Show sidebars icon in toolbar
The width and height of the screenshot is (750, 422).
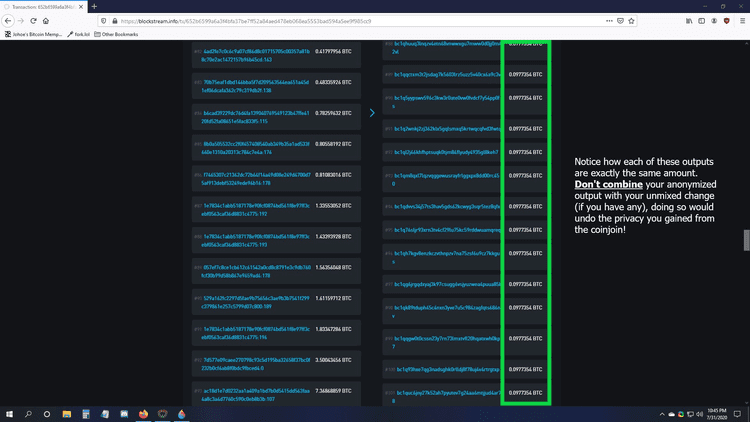coord(701,21)
